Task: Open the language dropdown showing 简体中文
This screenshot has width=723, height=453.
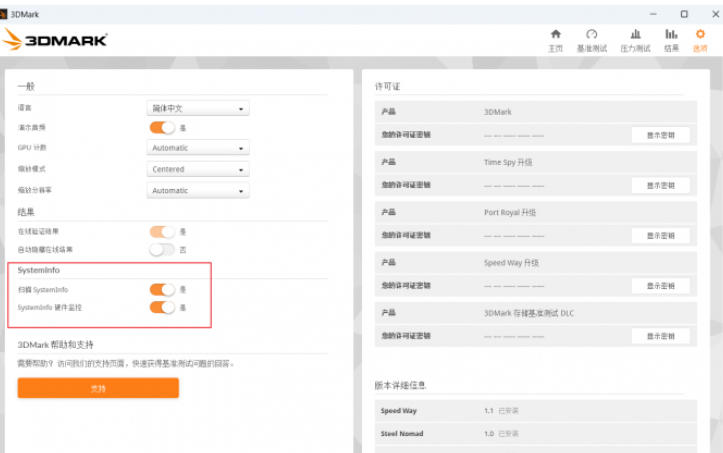Action: coord(198,108)
